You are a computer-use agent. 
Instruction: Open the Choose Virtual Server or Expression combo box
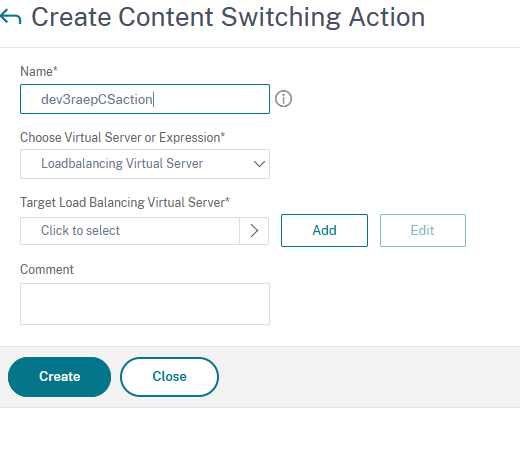click(145, 164)
